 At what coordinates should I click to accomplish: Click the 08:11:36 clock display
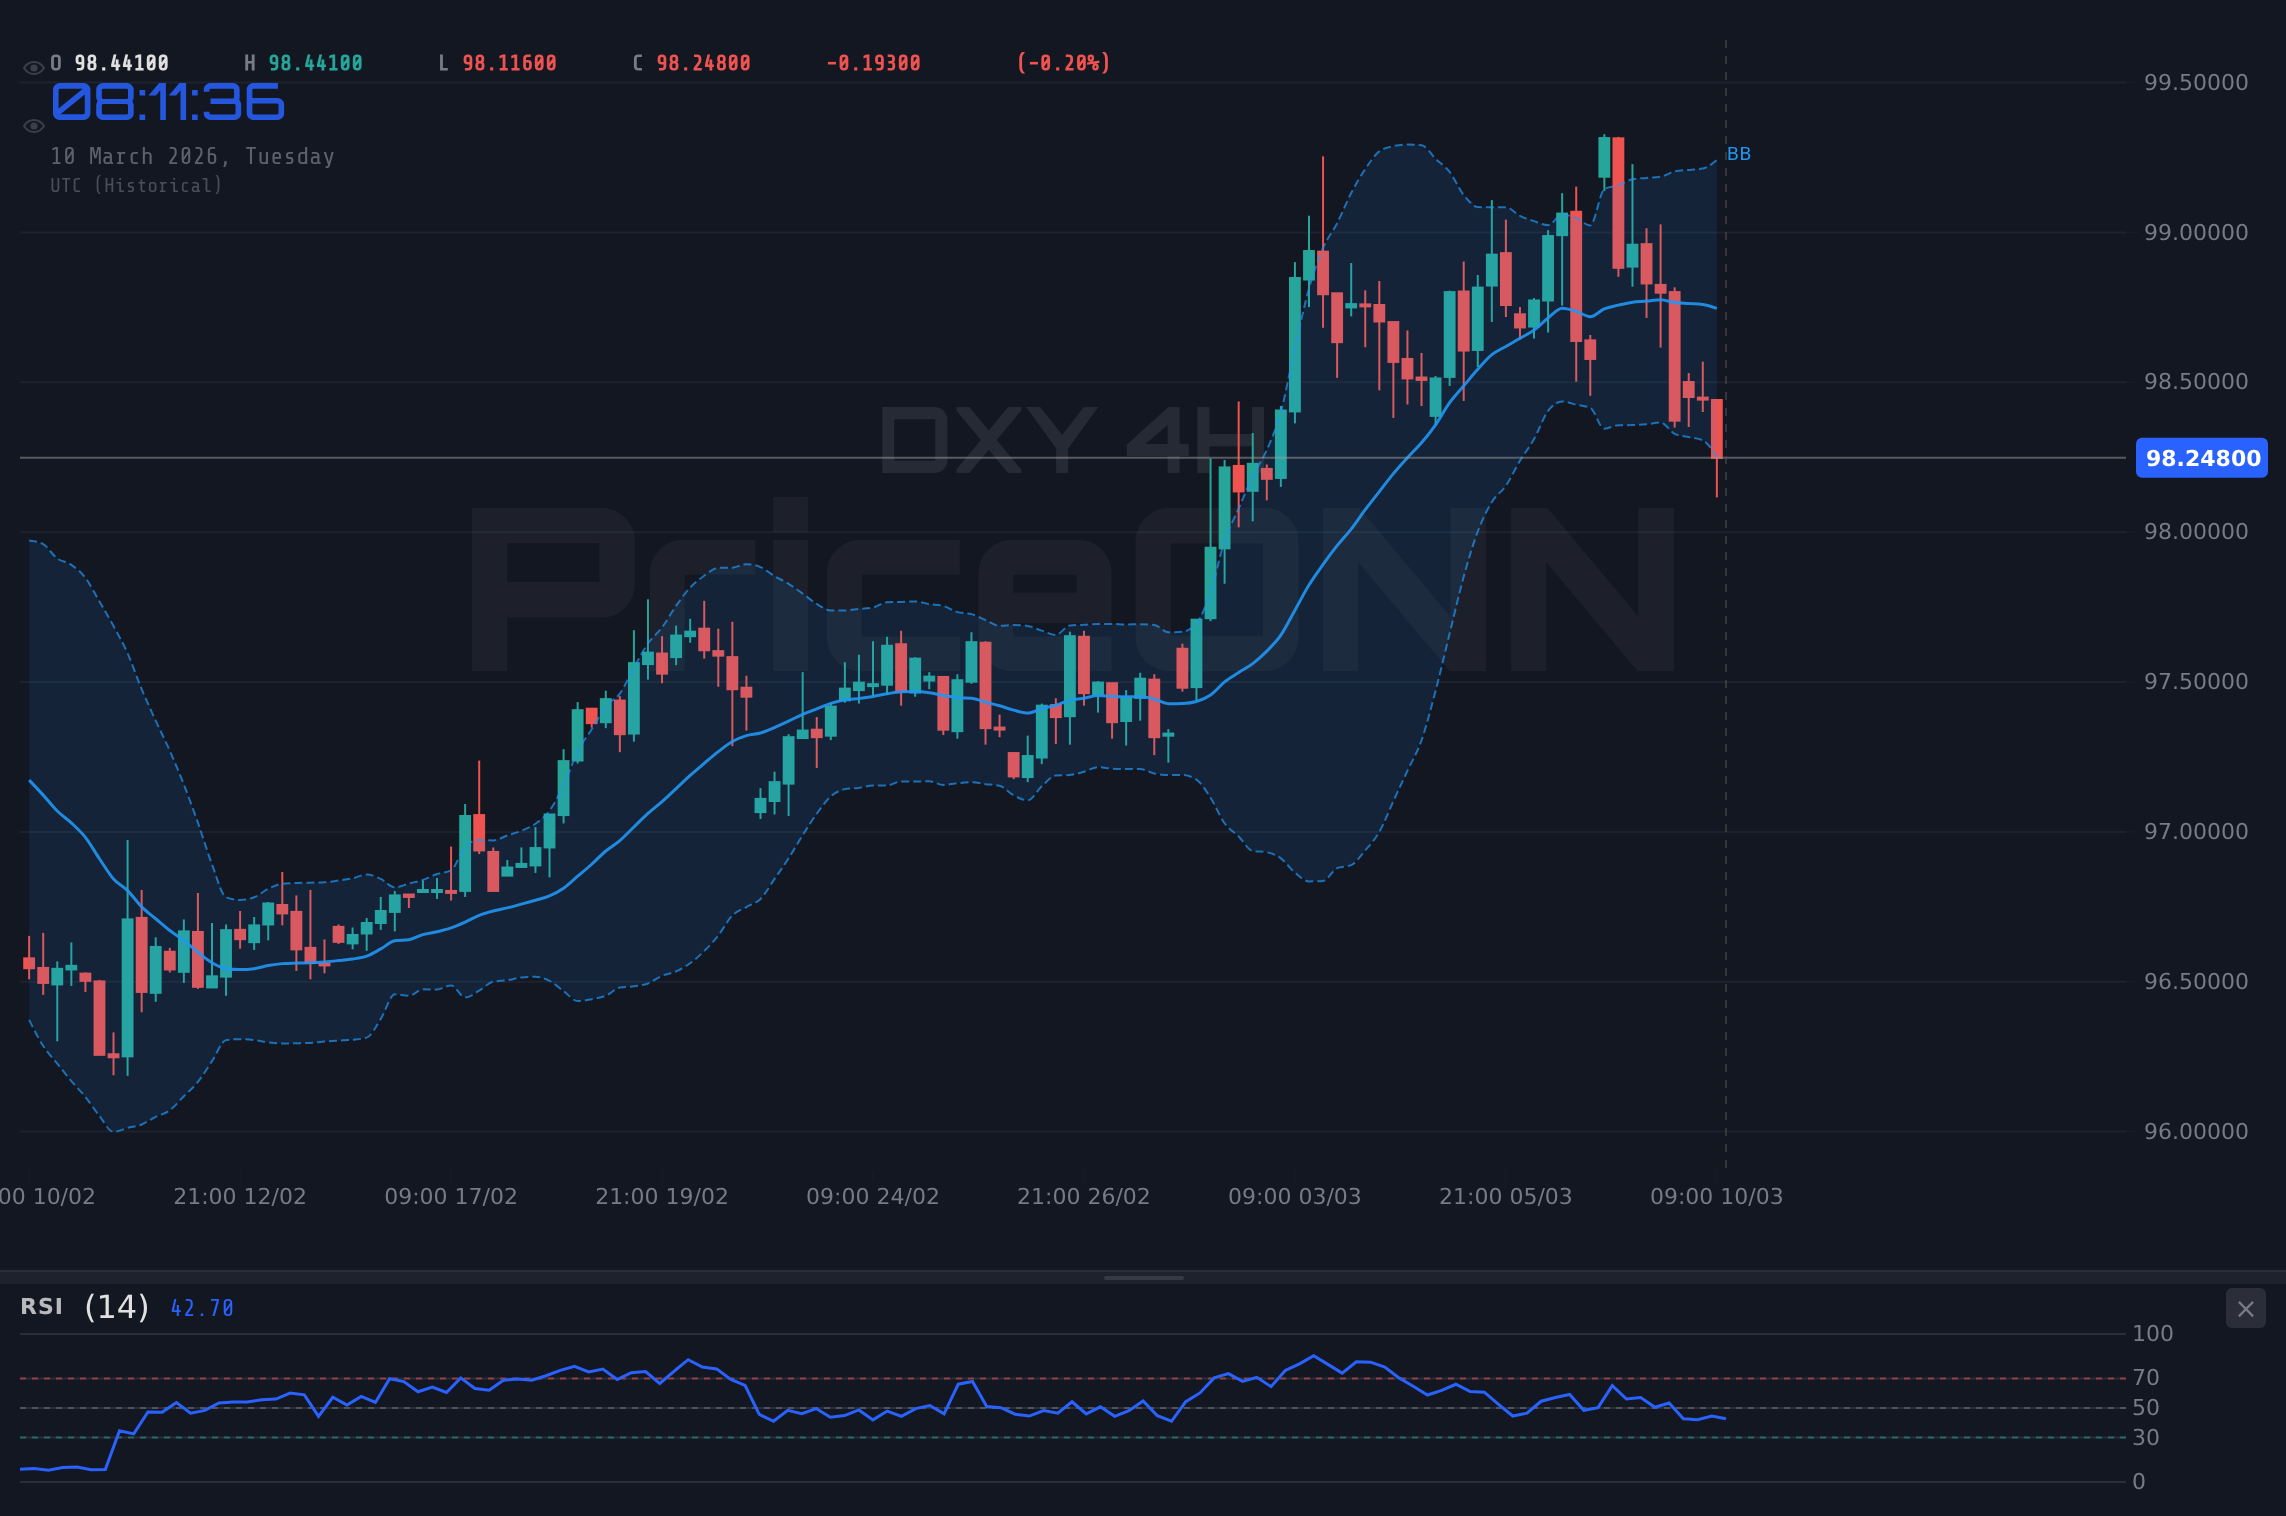(168, 103)
